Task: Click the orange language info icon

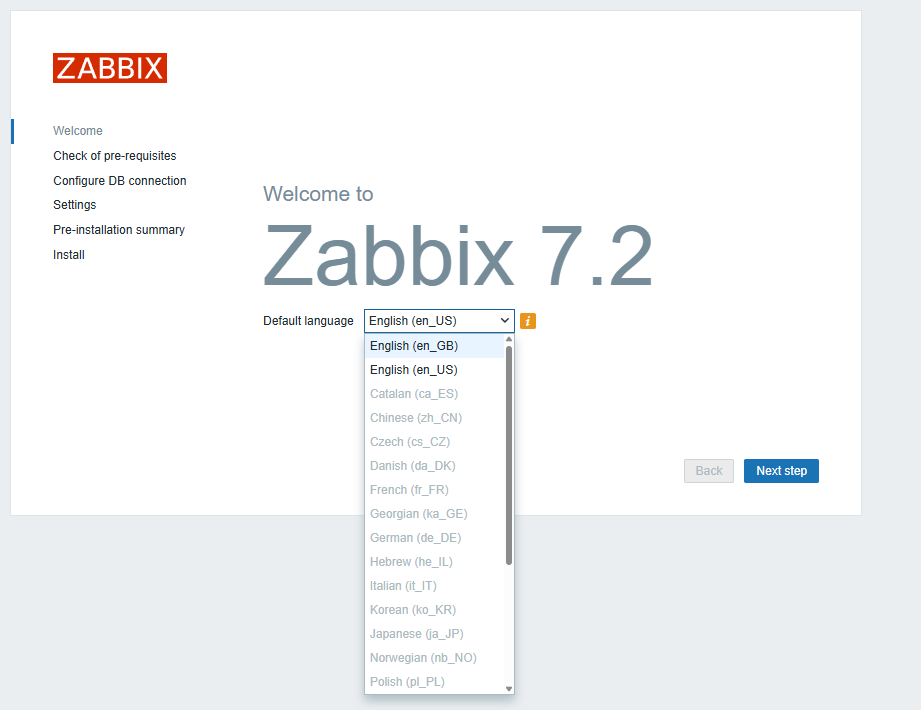Action: click(527, 321)
